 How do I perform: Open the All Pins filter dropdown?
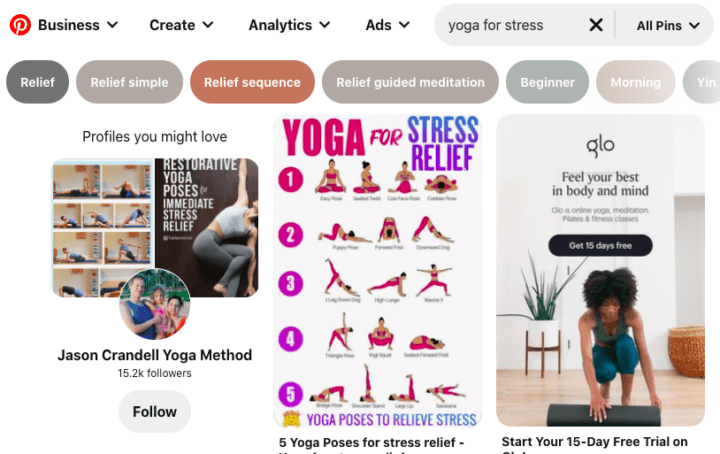pyautogui.click(x=668, y=26)
